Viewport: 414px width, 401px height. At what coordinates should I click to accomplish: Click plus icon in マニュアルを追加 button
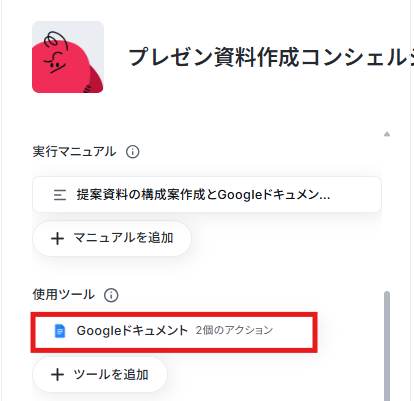coord(57,239)
